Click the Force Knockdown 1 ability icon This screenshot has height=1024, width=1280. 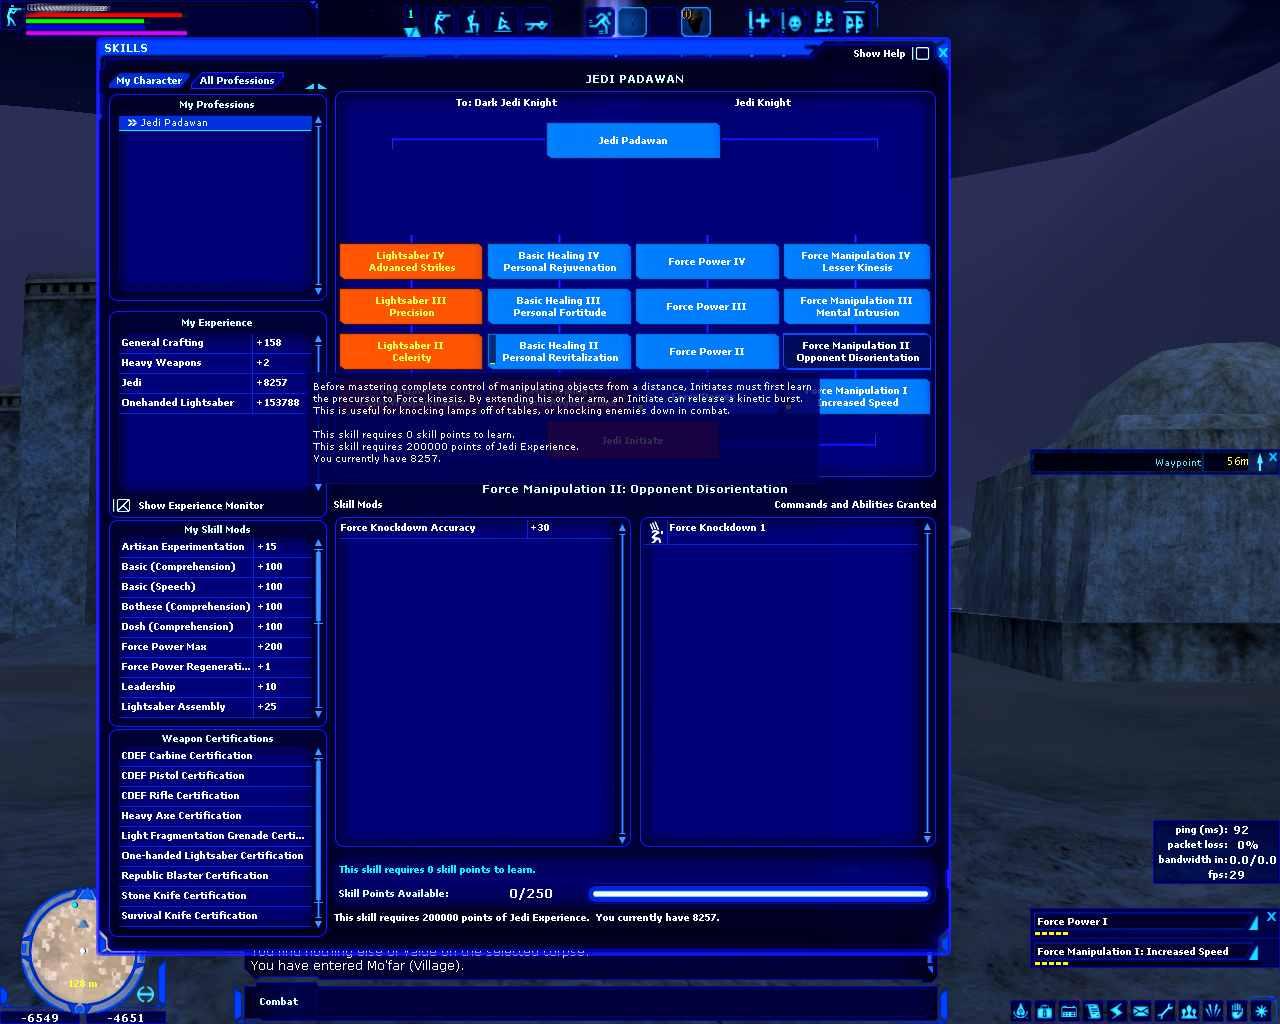click(656, 533)
